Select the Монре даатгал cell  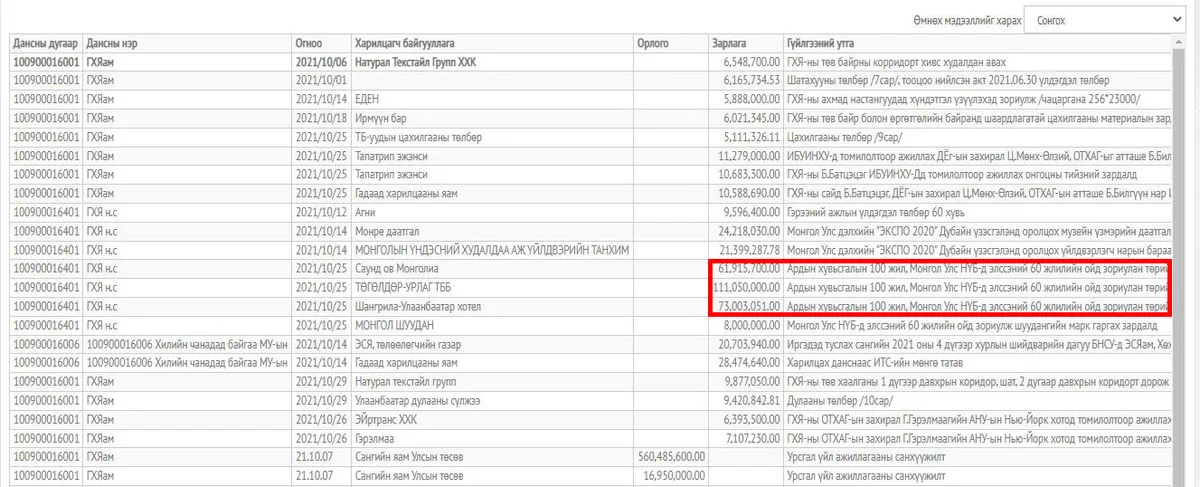coord(491,230)
